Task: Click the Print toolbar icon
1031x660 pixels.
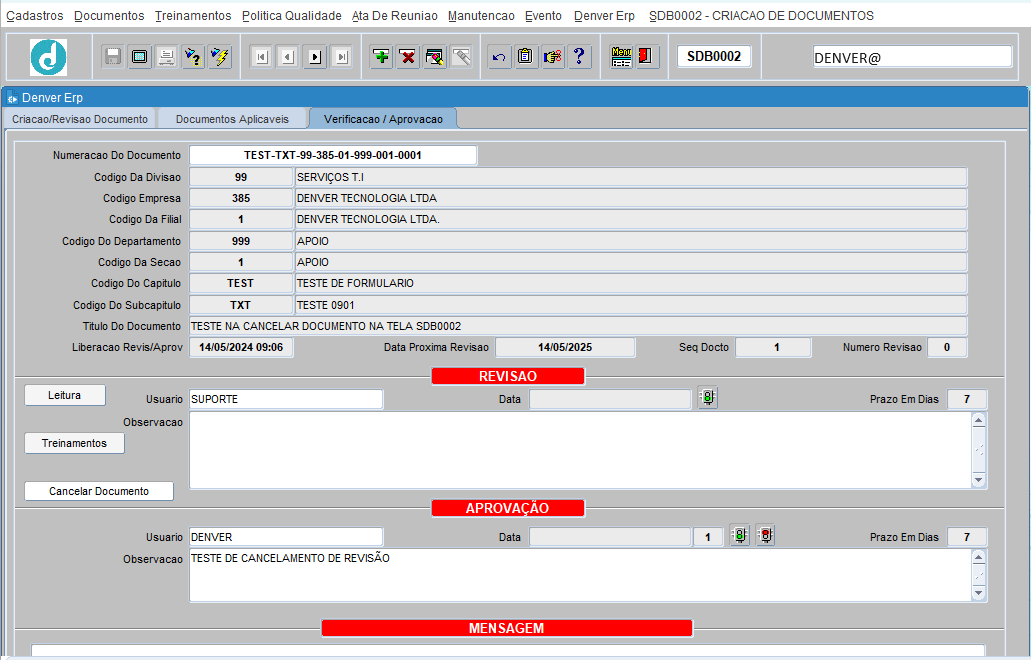Action: [x=166, y=57]
